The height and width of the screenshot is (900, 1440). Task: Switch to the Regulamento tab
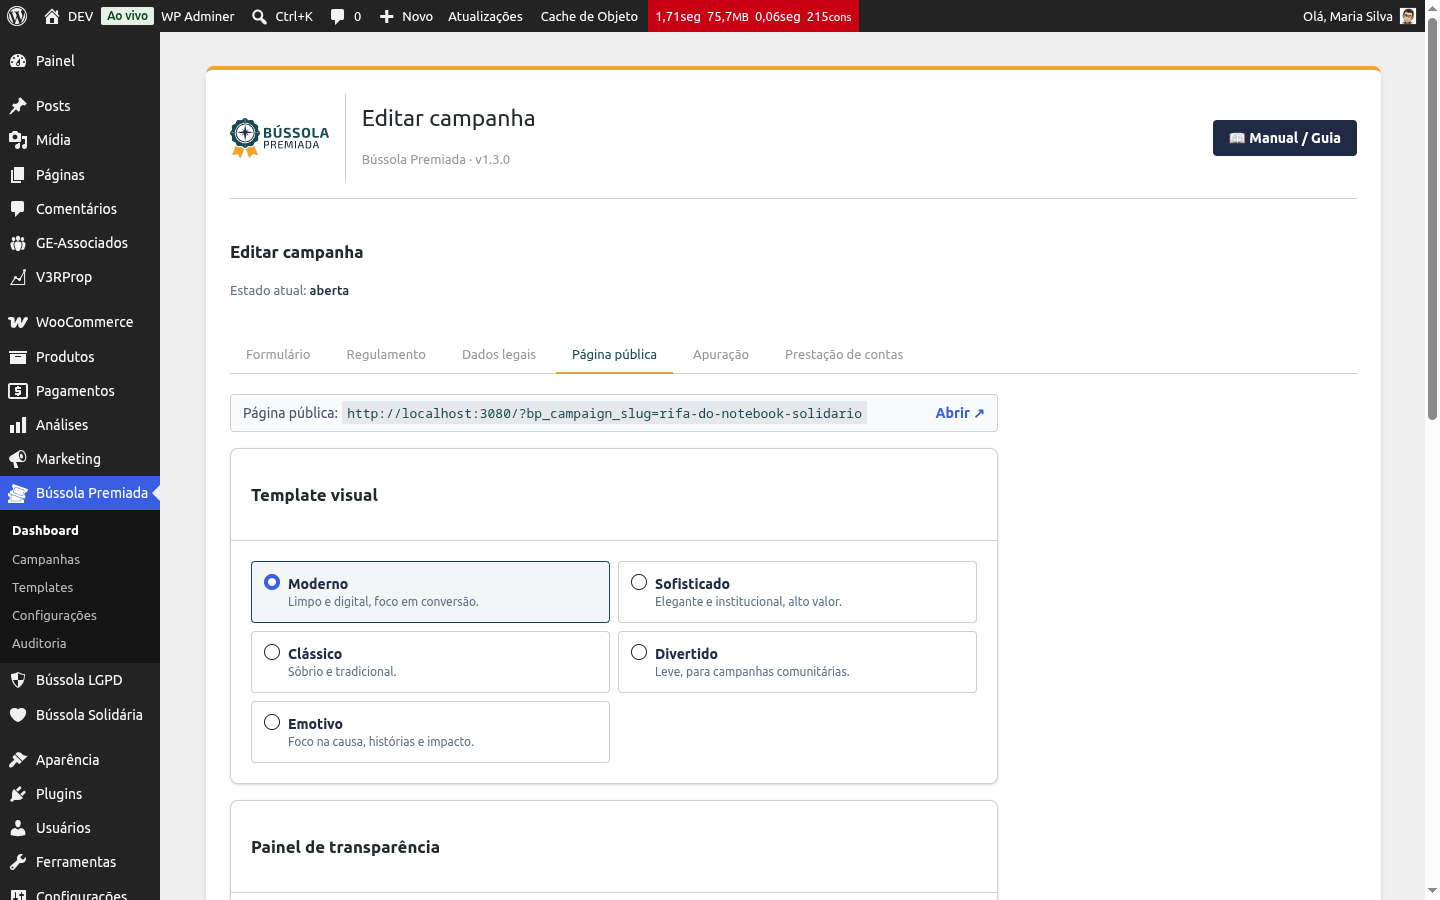pos(386,355)
